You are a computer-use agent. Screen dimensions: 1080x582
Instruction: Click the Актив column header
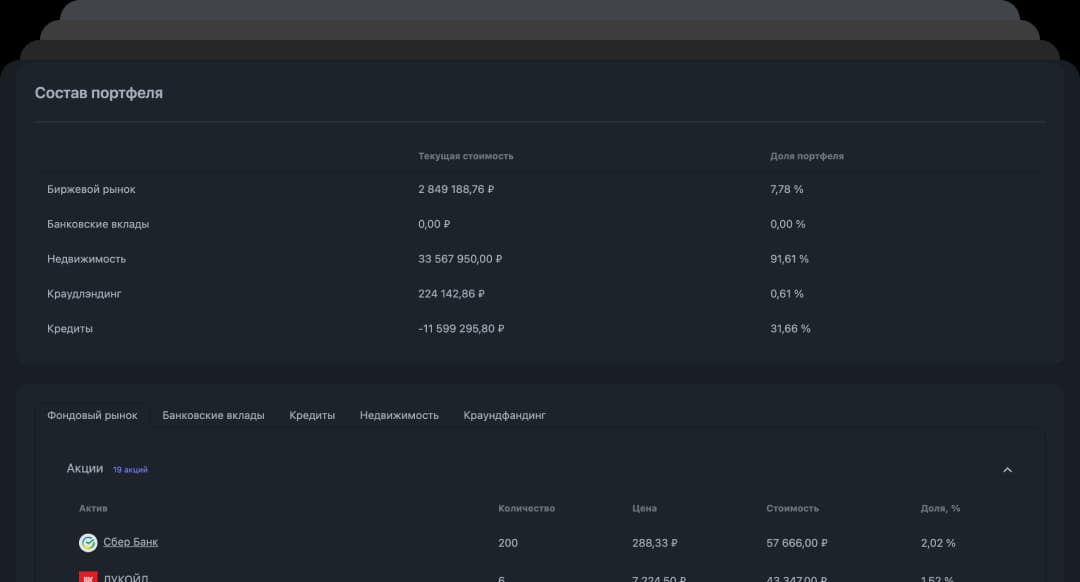point(93,508)
